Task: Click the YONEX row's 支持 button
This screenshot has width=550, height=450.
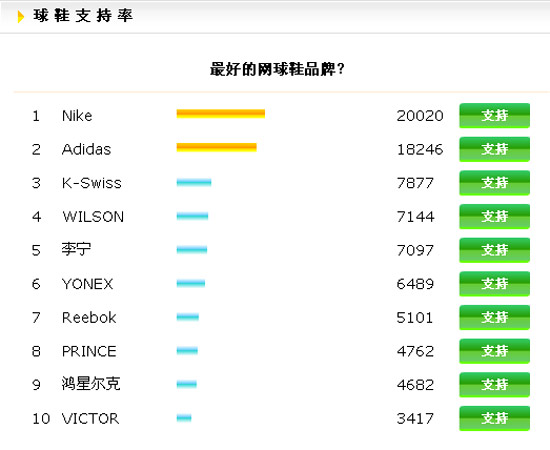Action: point(494,284)
